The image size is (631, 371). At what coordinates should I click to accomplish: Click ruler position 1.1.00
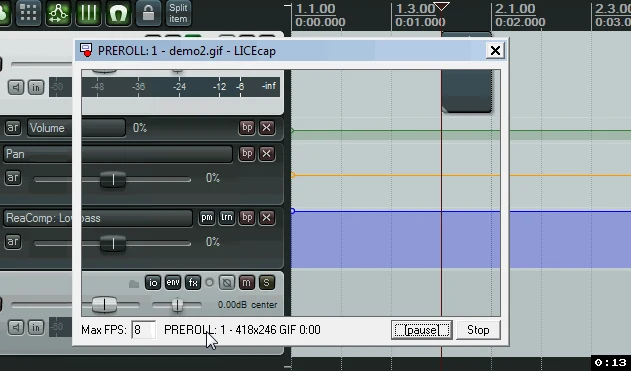(x=315, y=8)
